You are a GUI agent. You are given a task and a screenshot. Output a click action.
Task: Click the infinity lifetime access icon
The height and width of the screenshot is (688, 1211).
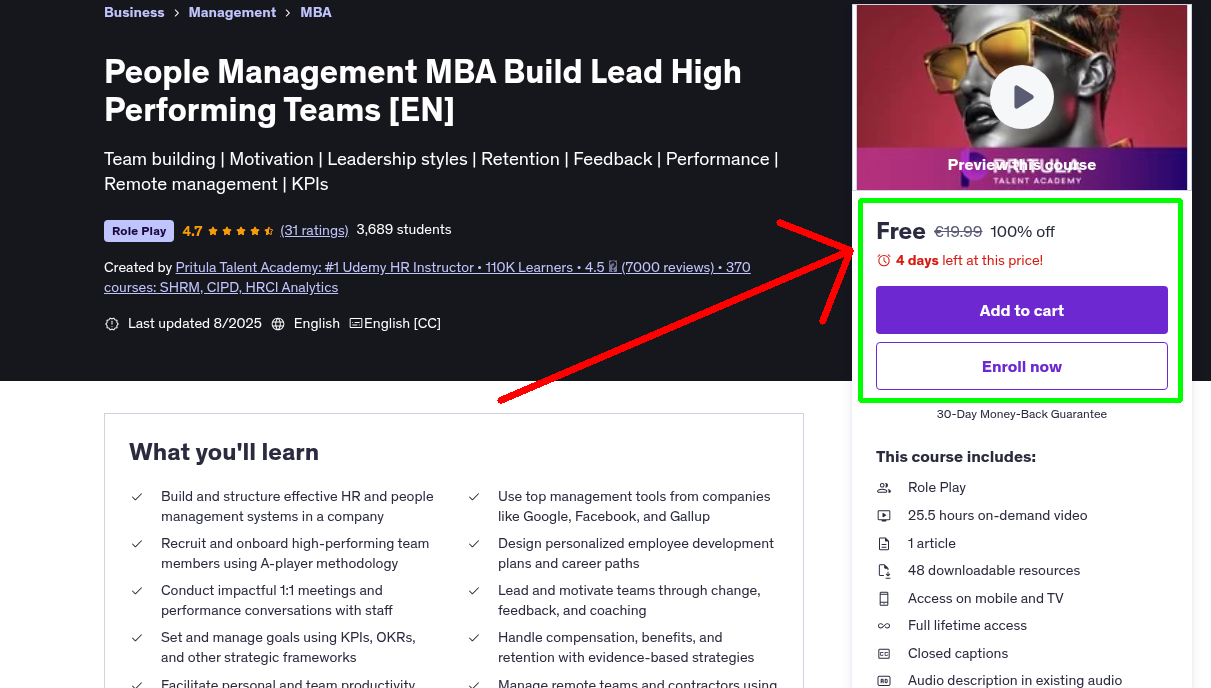884,626
